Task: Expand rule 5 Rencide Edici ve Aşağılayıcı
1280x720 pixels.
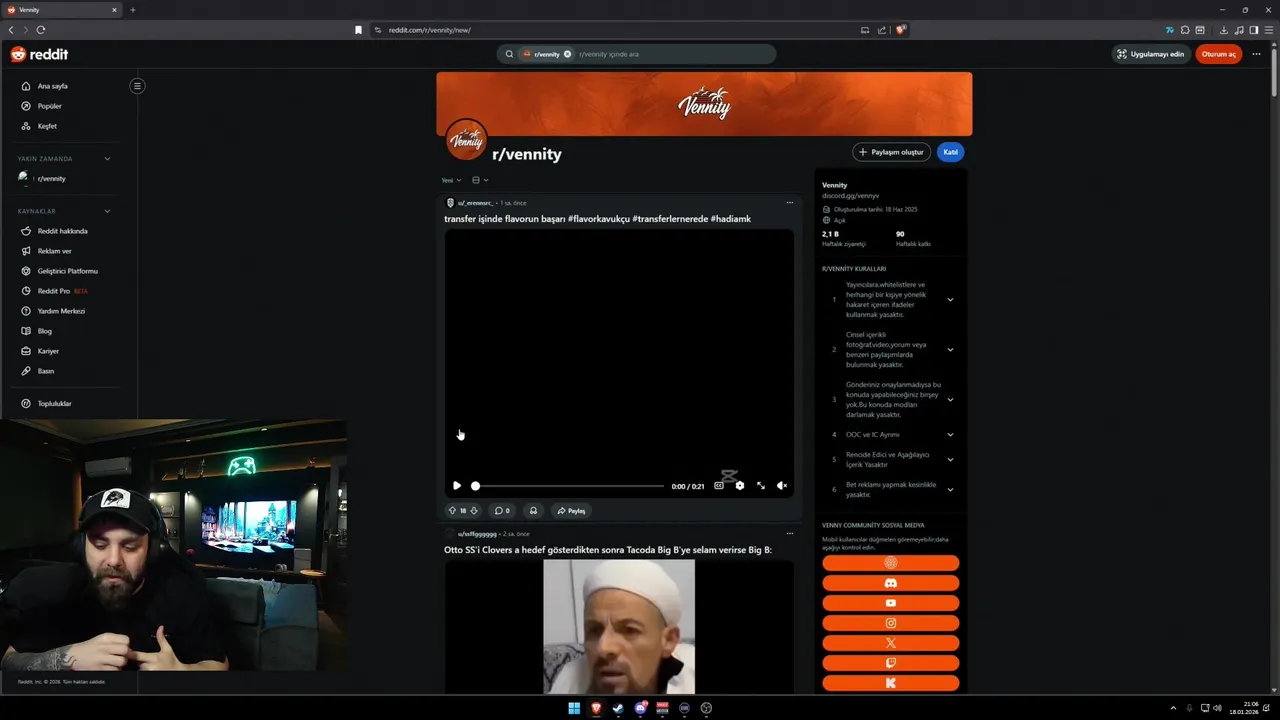Action: pos(950,460)
